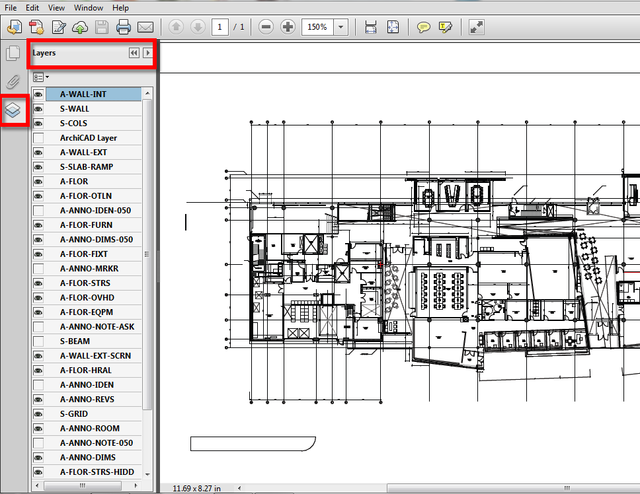Select the S-SLAB-RAMP layer name
The width and height of the screenshot is (640, 494).
87,167
